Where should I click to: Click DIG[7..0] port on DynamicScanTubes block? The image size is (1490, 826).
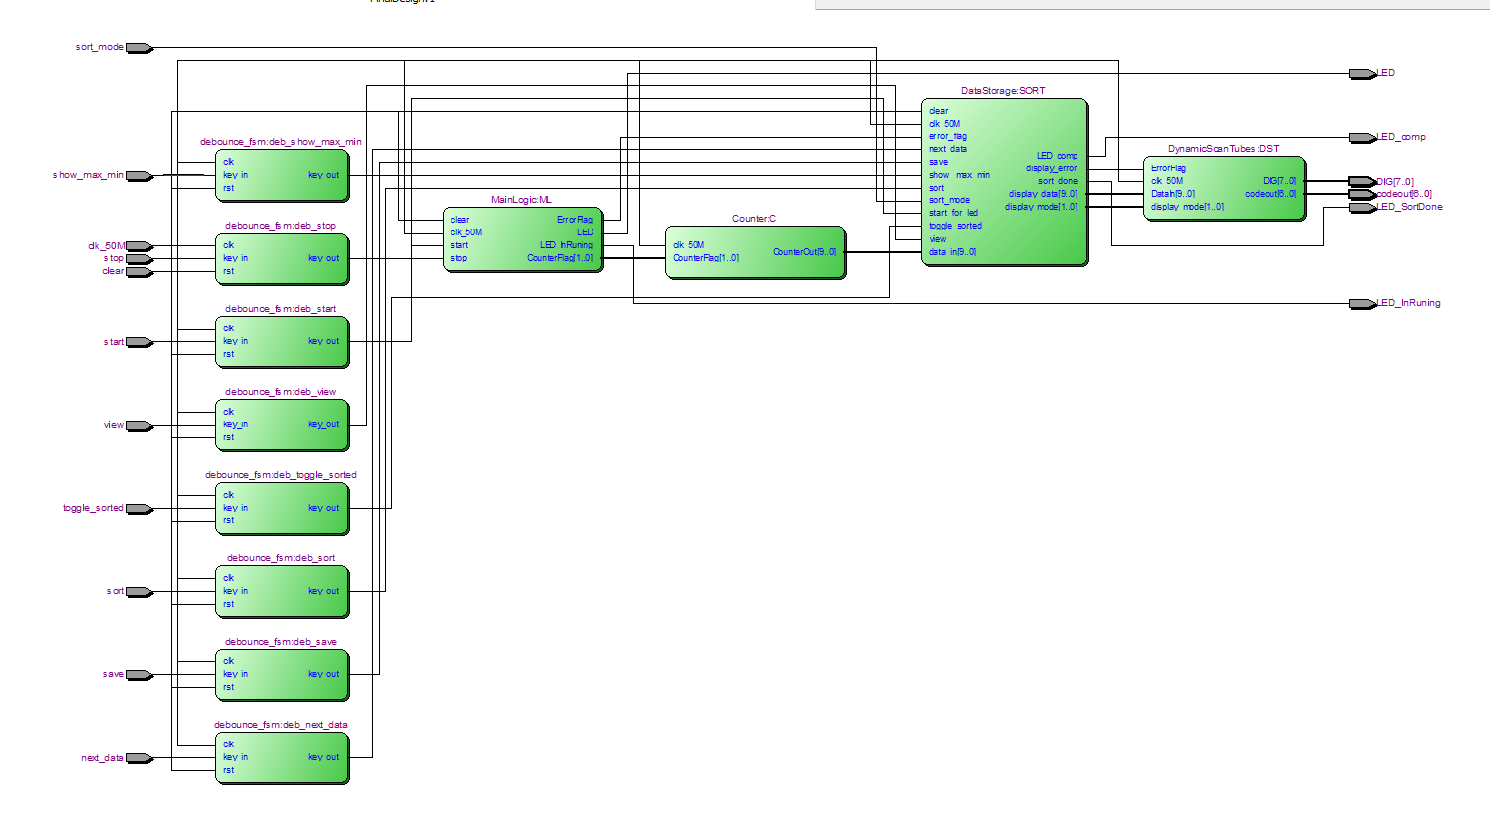tap(1279, 181)
